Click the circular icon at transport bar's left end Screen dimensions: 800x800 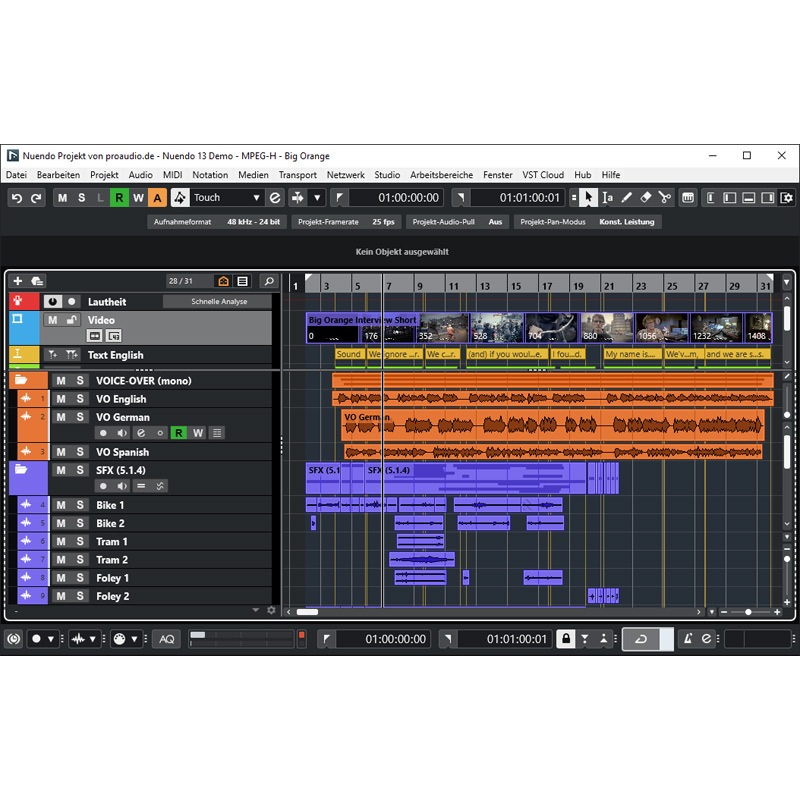pos(14,639)
